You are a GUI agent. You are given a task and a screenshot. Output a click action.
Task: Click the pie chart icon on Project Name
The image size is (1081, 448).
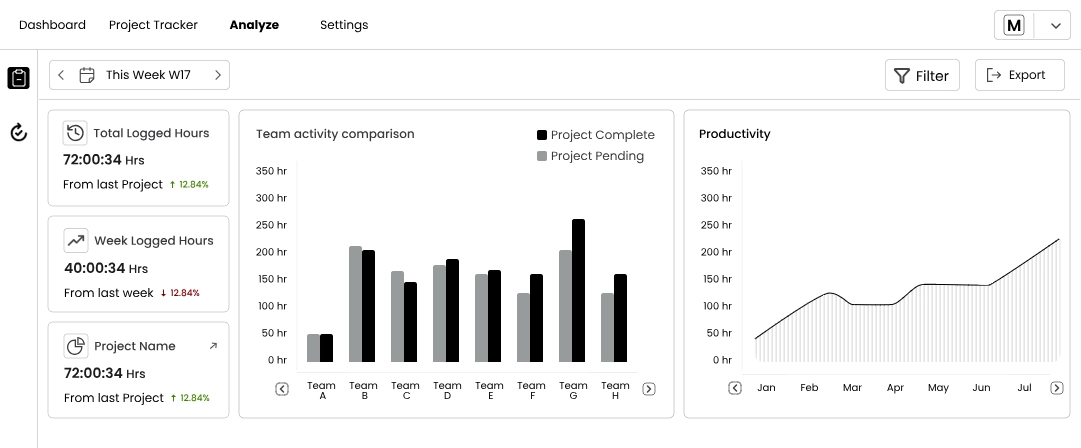point(76,346)
